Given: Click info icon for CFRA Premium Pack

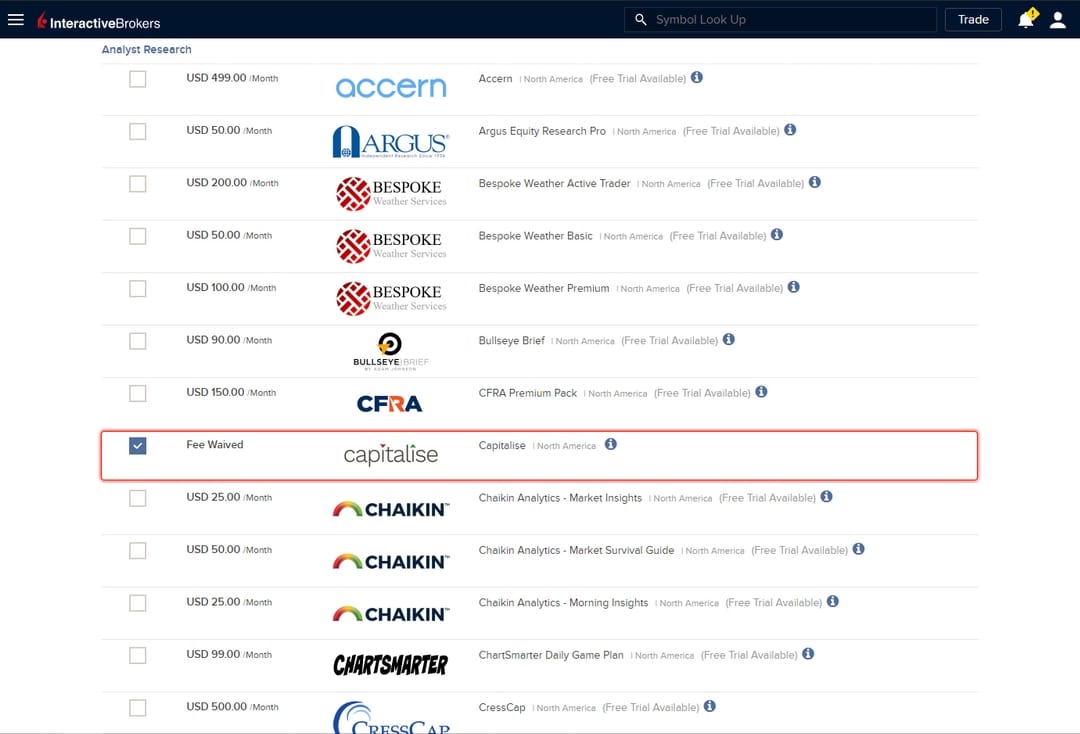Looking at the screenshot, I should pos(761,392).
